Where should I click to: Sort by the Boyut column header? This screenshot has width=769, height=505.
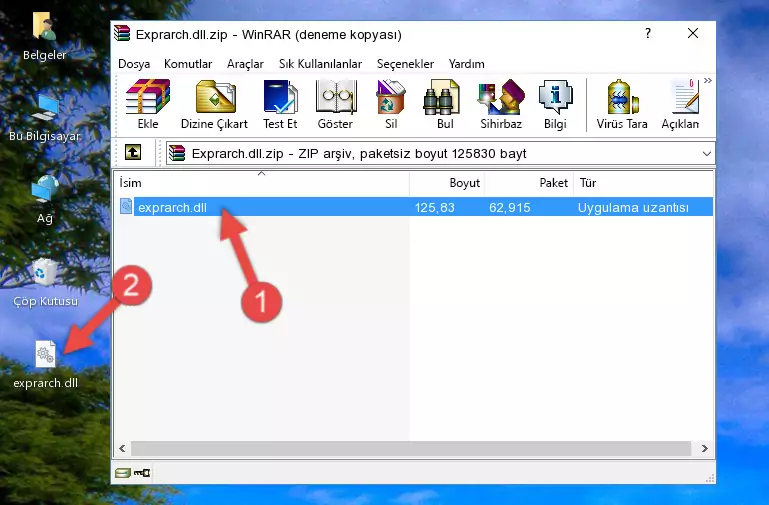point(447,183)
